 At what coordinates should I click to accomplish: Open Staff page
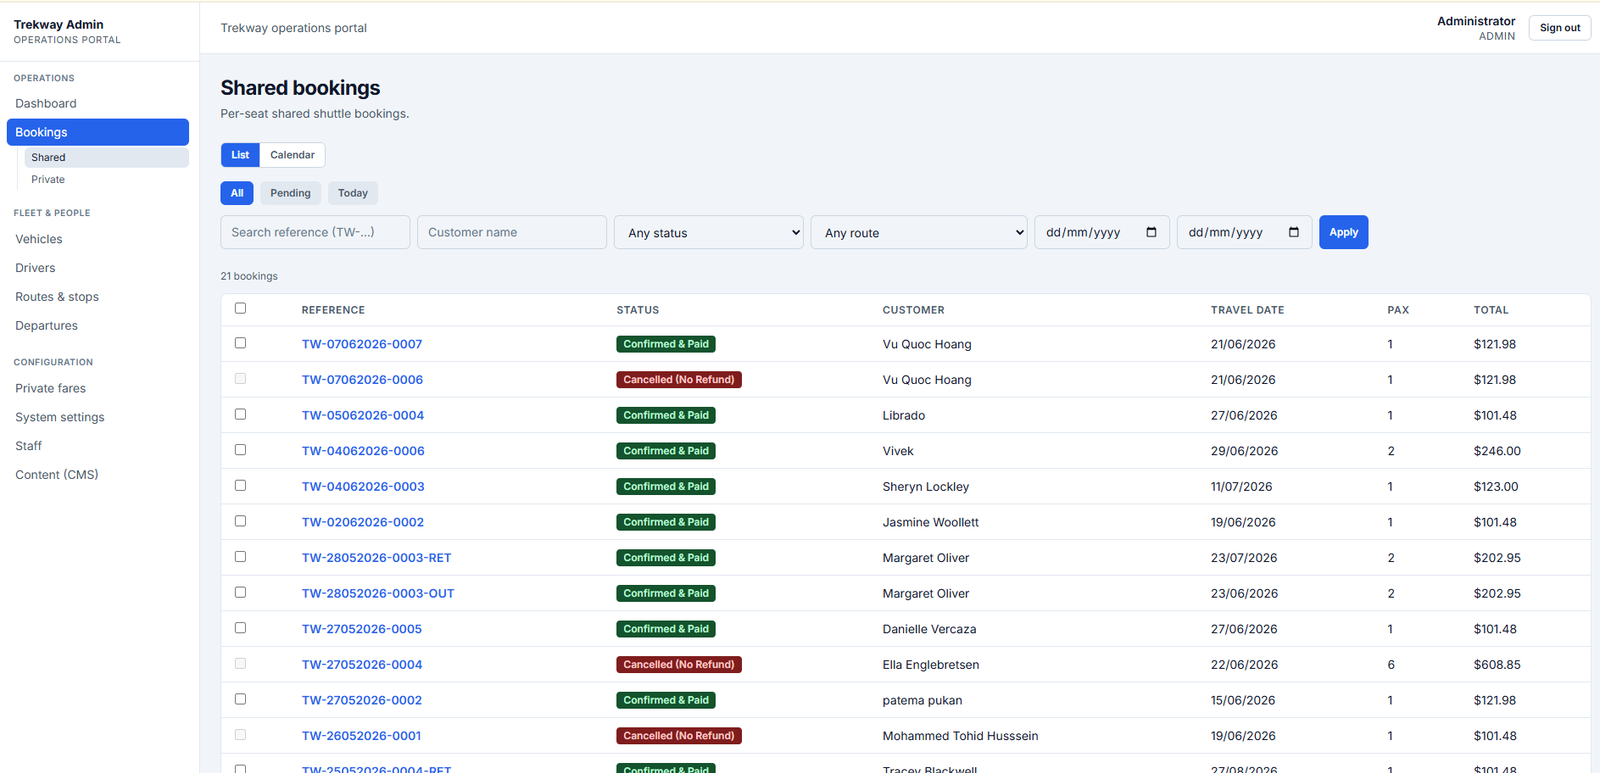[98, 446]
